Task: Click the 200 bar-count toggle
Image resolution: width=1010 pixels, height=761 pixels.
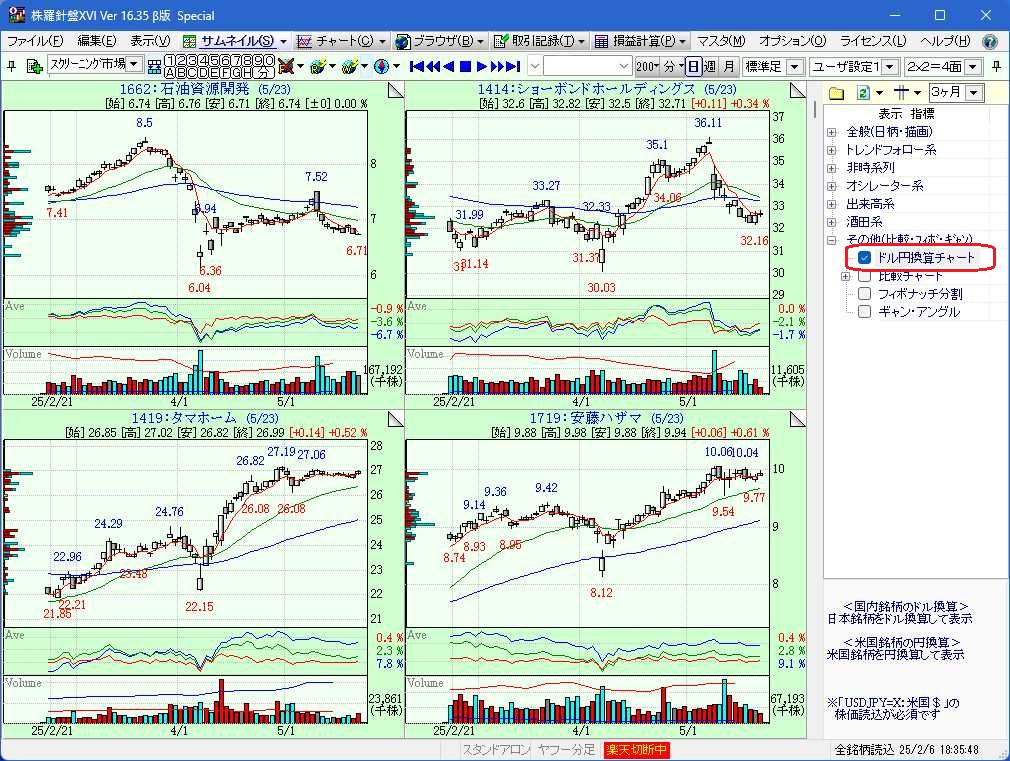Action: 647,66
